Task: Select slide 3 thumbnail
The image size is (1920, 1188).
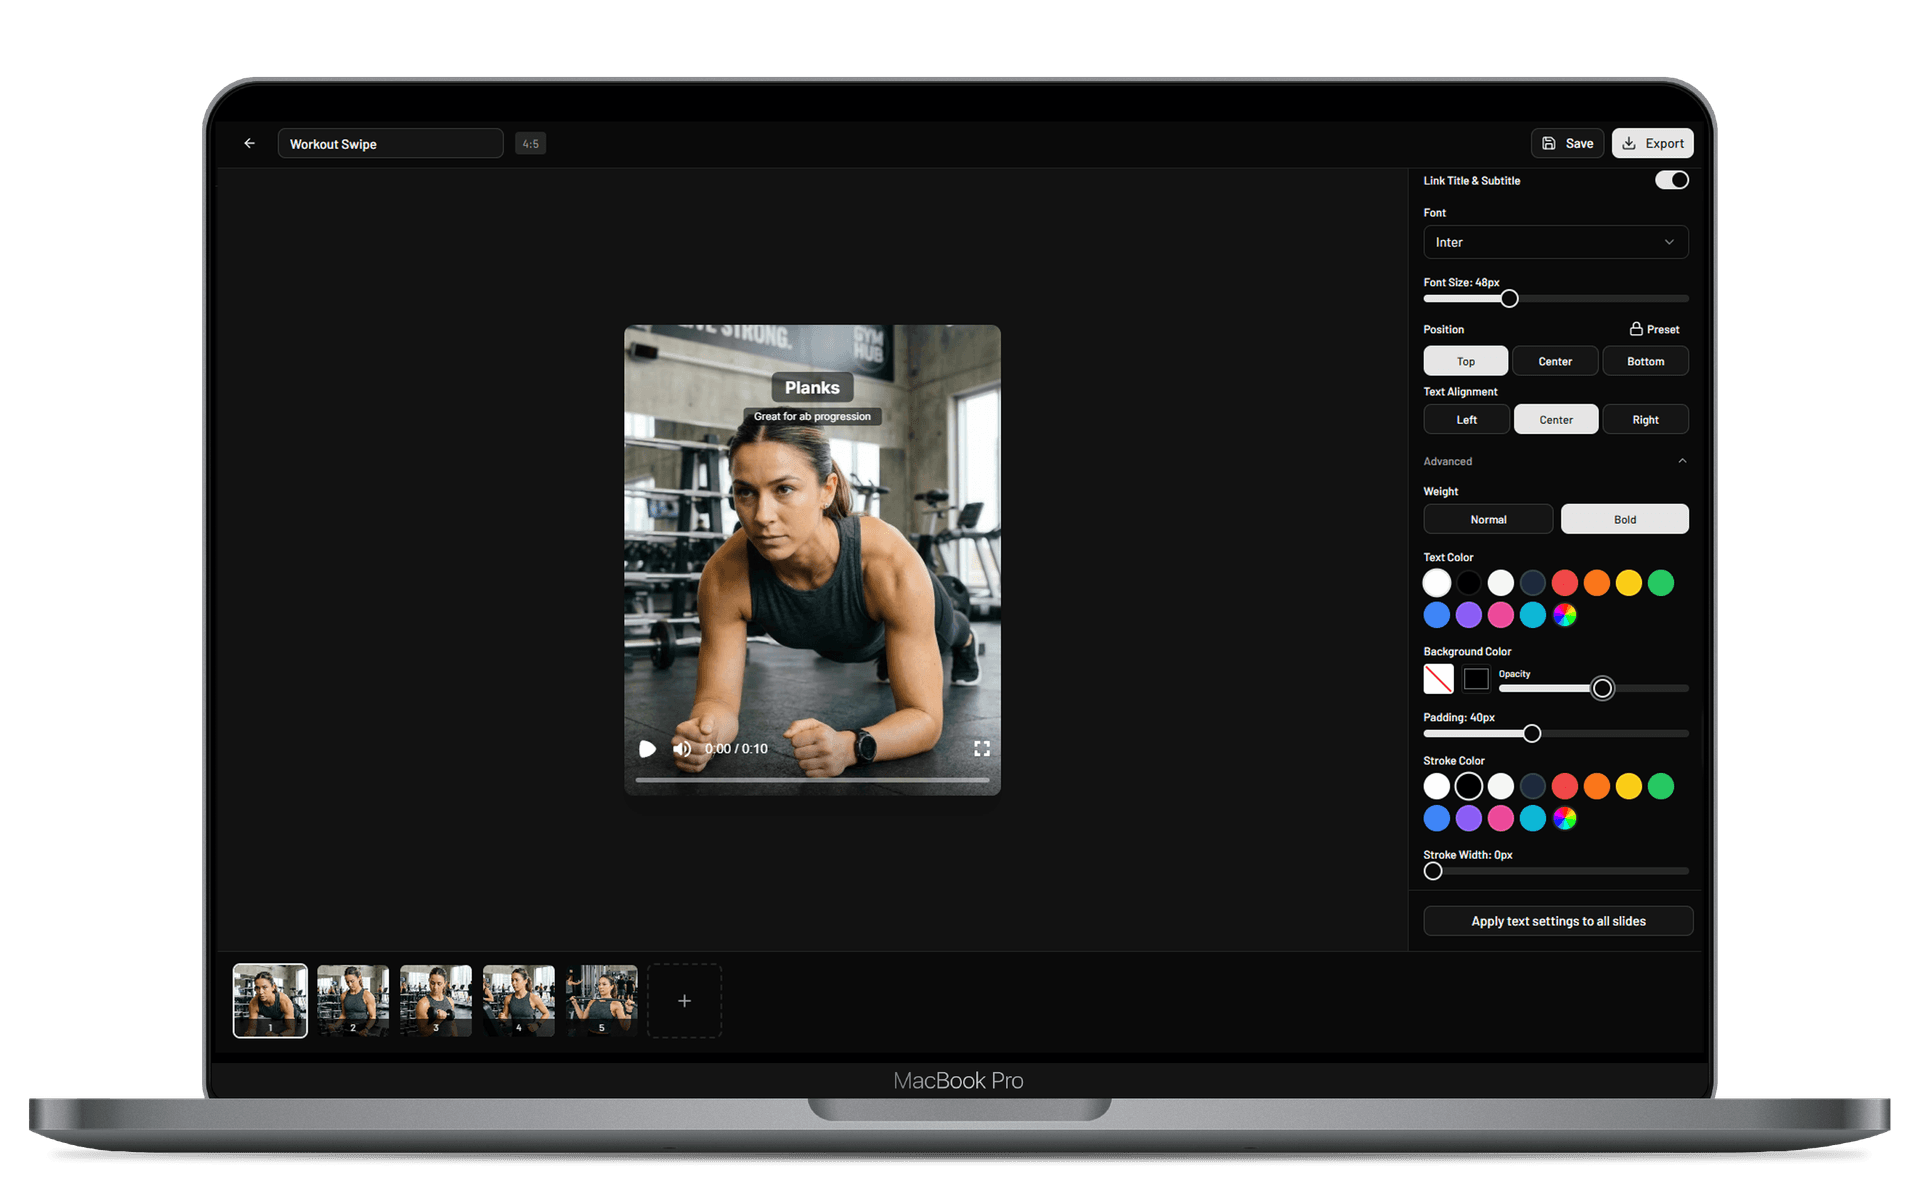Action: (435, 1000)
